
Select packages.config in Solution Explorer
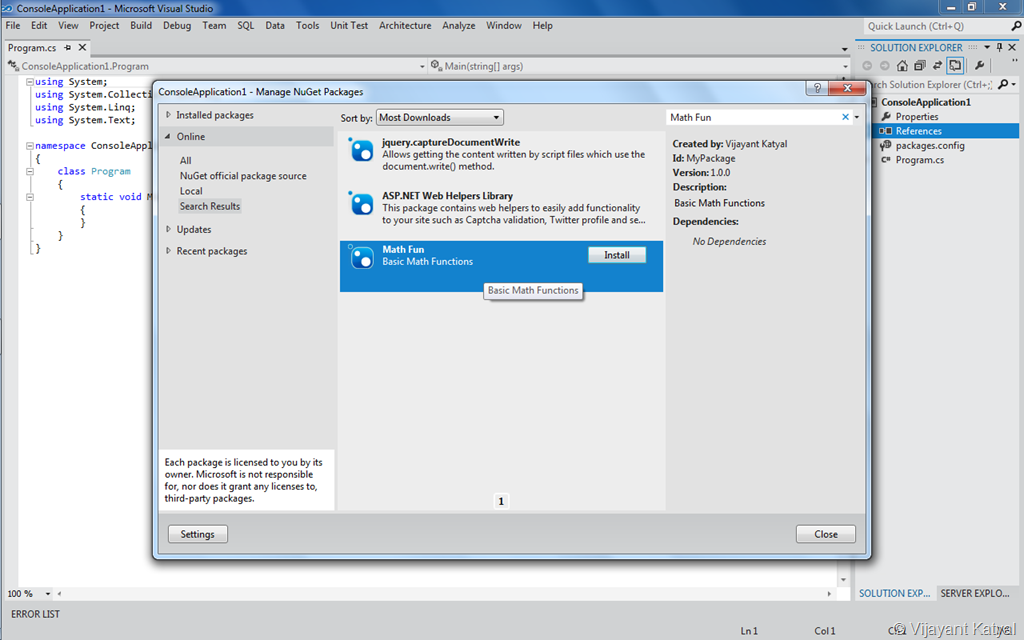[929, 145]
